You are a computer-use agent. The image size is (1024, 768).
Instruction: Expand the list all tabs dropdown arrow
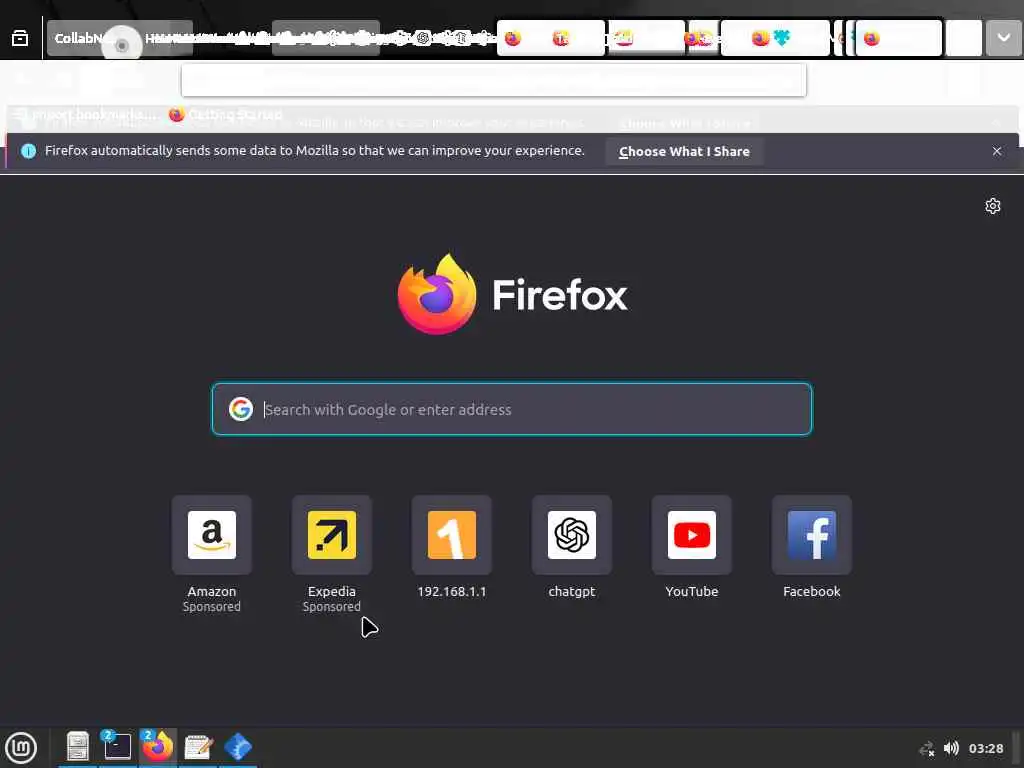tap(1004, 38)
